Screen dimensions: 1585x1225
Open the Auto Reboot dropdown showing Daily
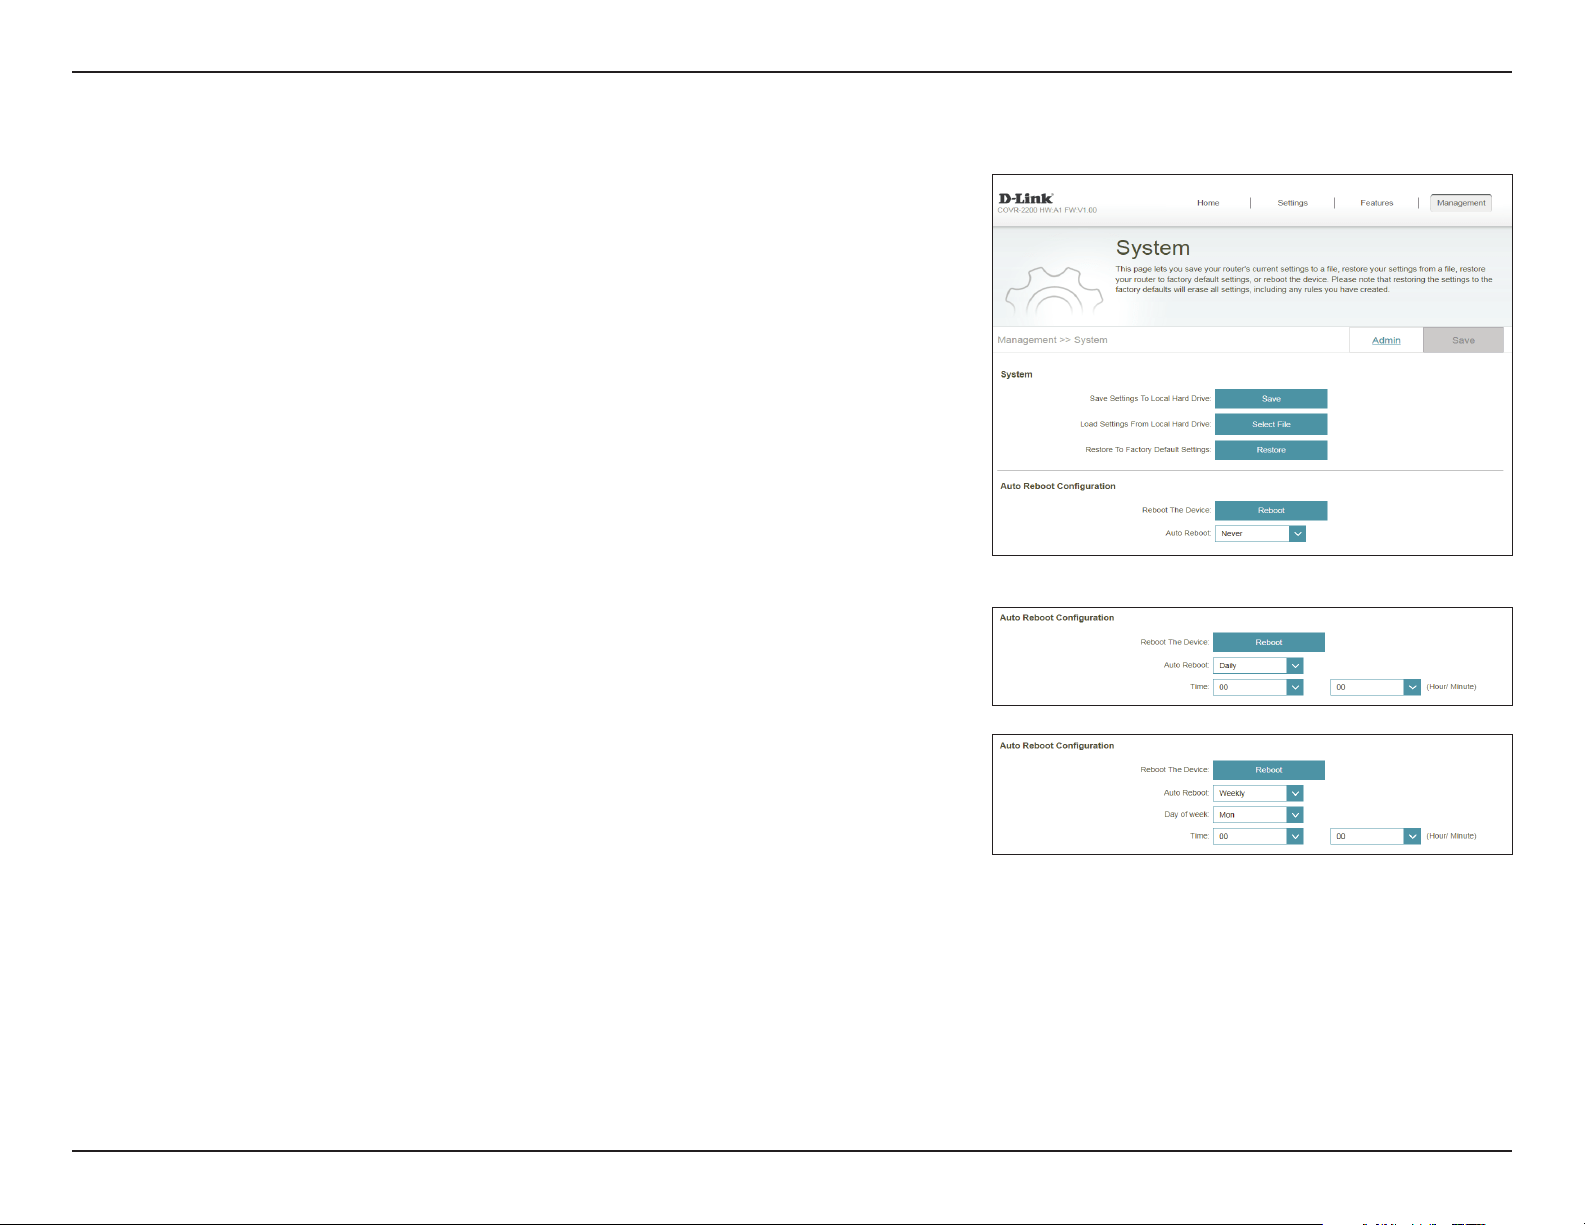[1258, 666]
